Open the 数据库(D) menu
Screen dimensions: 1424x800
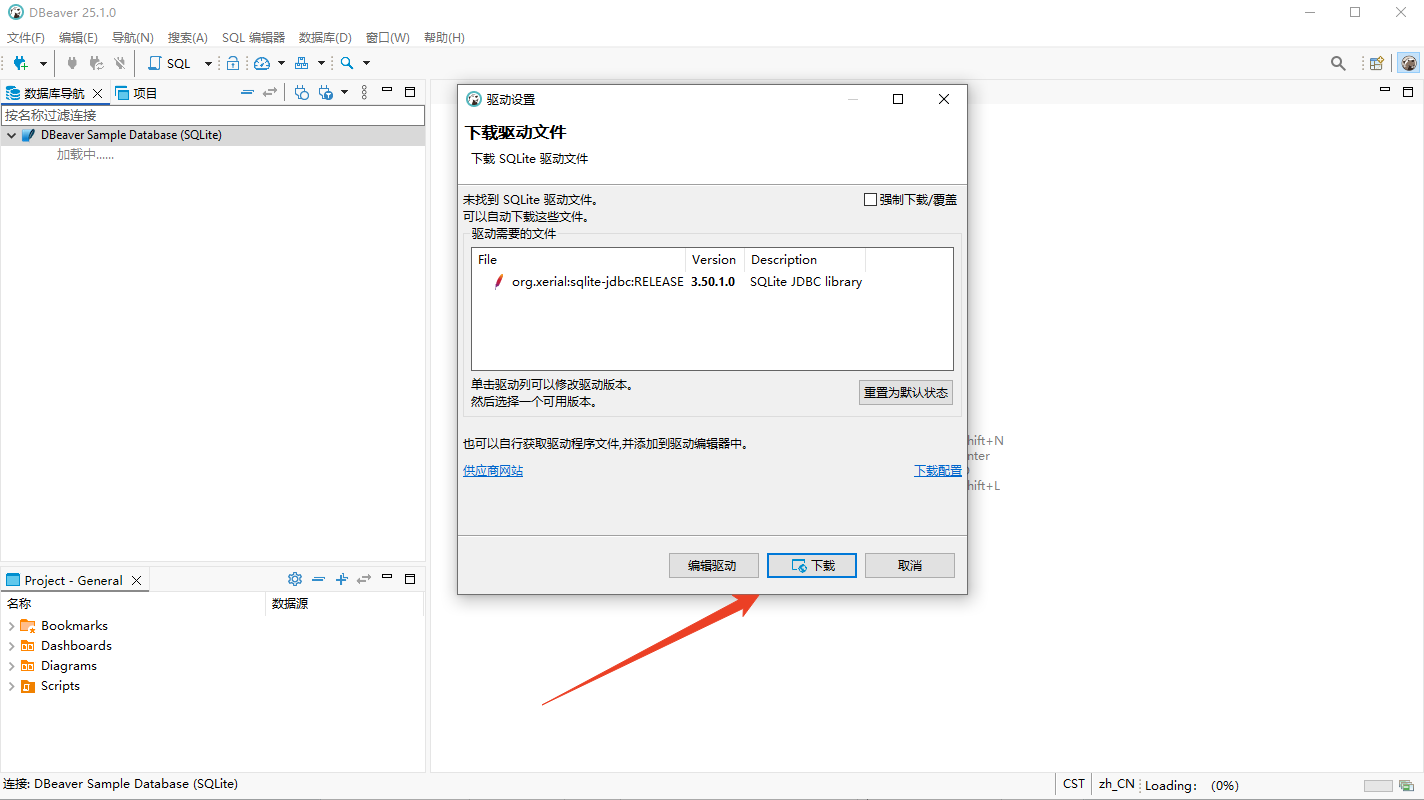325,38
